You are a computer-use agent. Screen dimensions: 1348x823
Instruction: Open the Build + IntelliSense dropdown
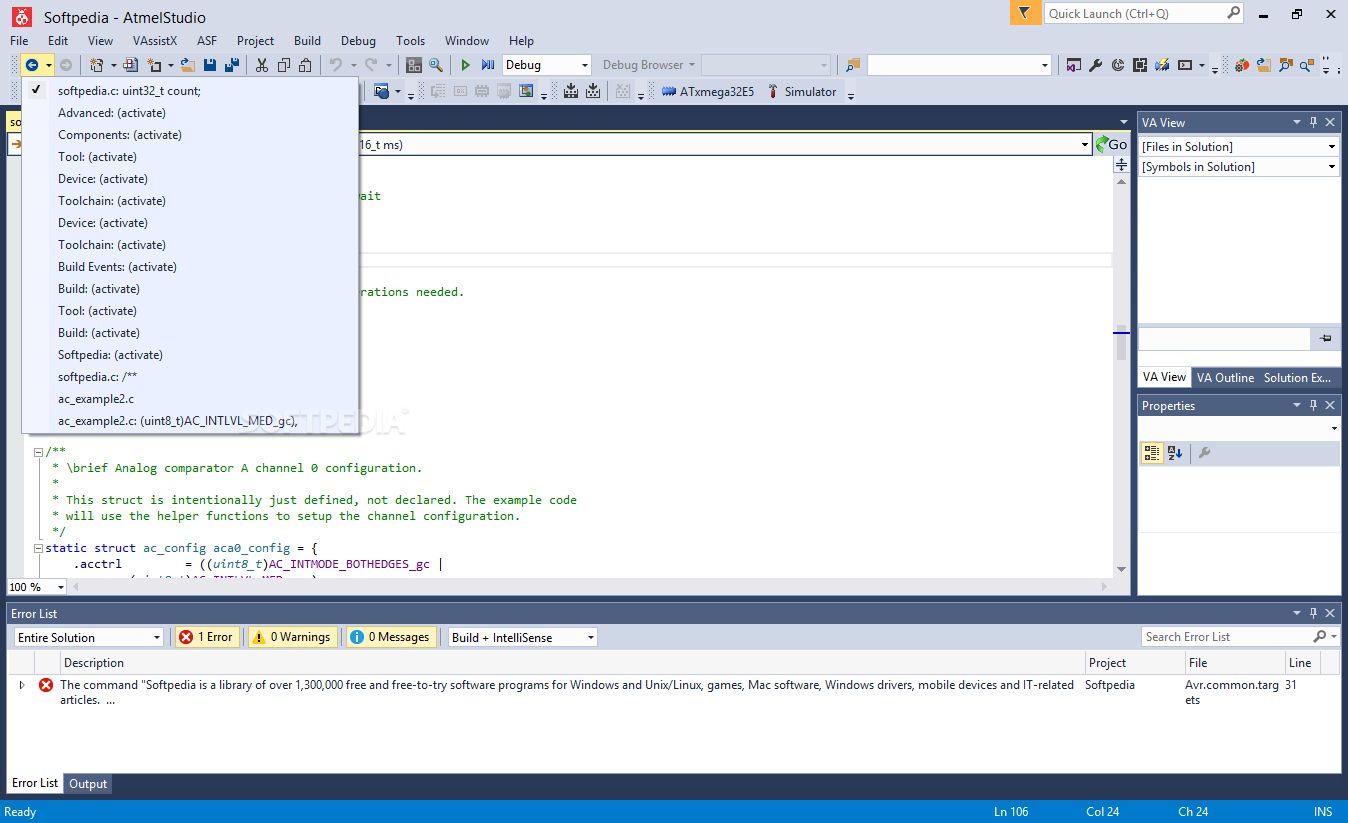click(x=590, y=637)
